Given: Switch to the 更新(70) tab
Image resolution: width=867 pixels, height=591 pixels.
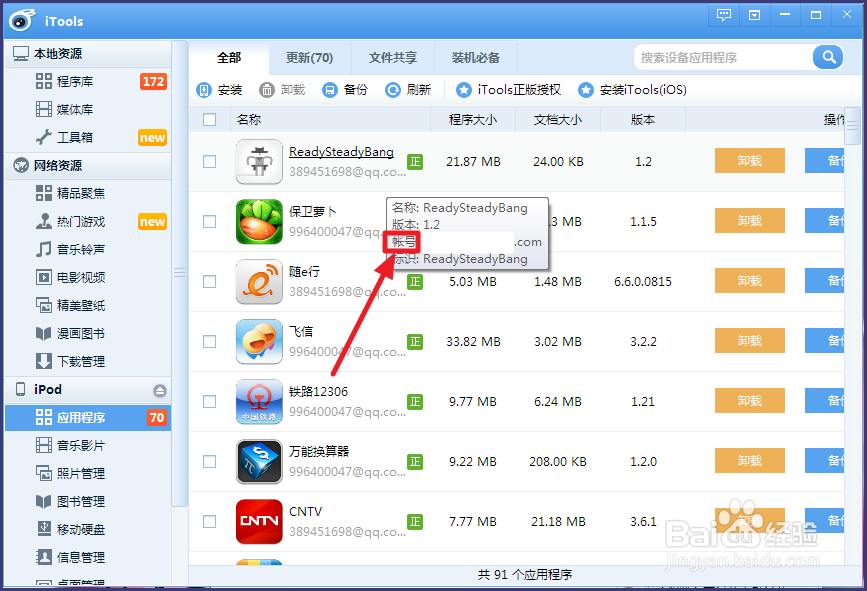Looking at the screenshot, I should click(x=309, y=57).
